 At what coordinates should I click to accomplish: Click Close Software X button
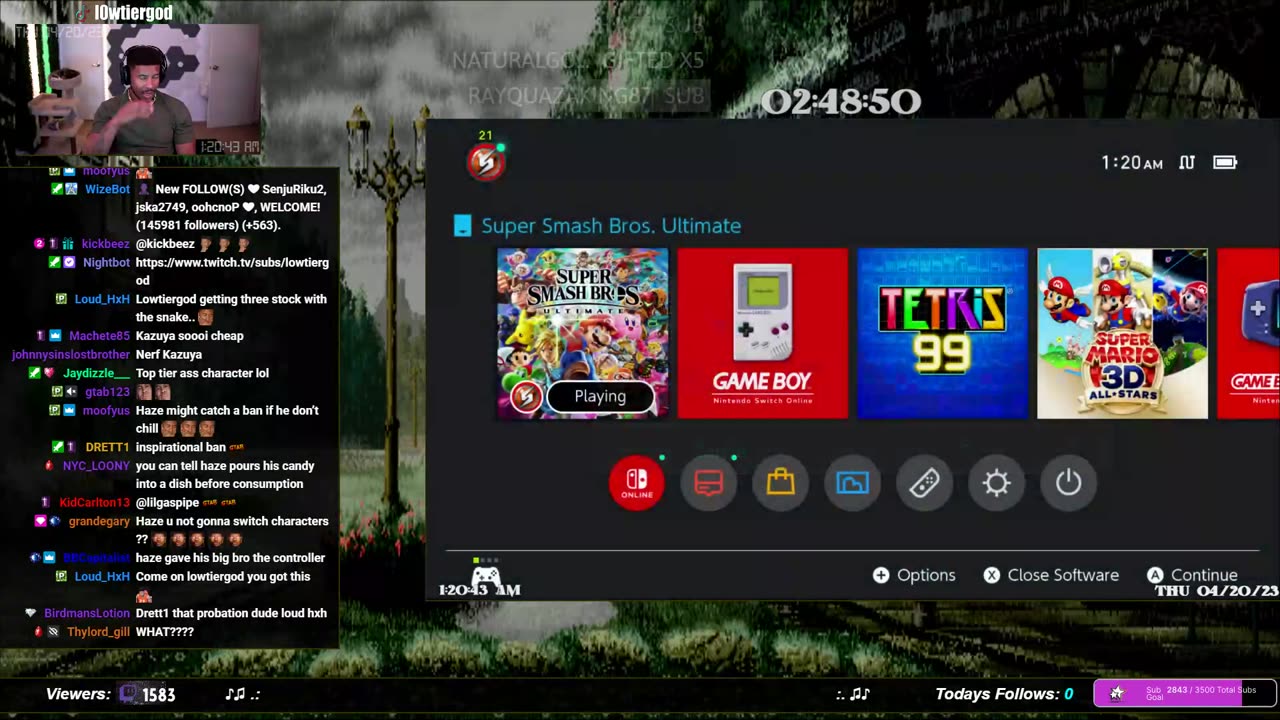[1051, 575]
